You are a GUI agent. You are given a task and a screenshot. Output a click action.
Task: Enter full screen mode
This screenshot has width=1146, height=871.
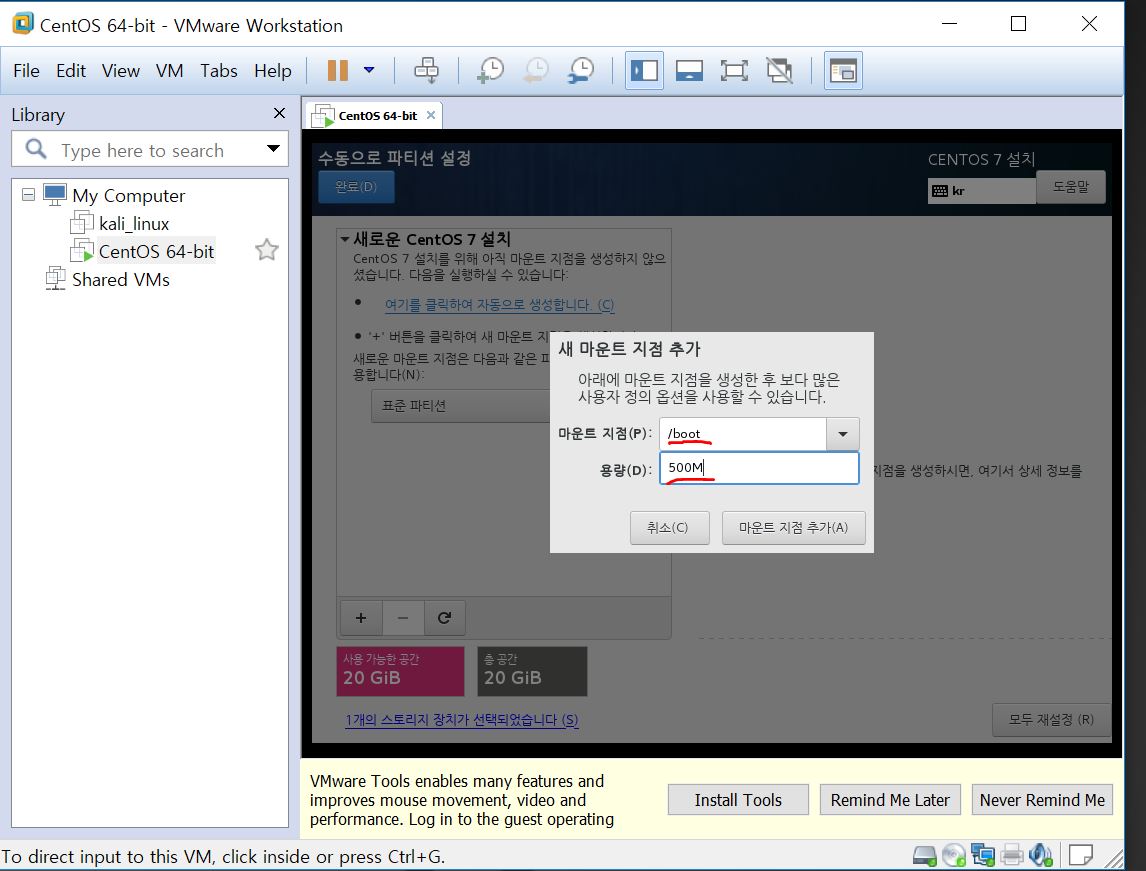(734, 70)
